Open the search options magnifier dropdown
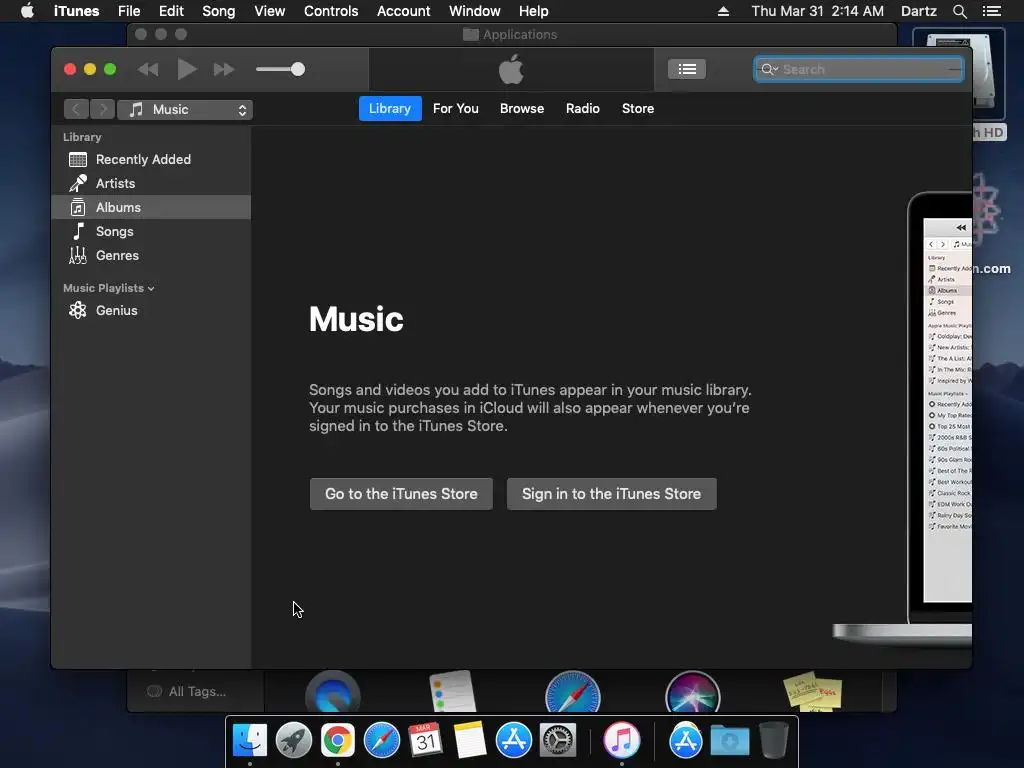 (769, 69)
